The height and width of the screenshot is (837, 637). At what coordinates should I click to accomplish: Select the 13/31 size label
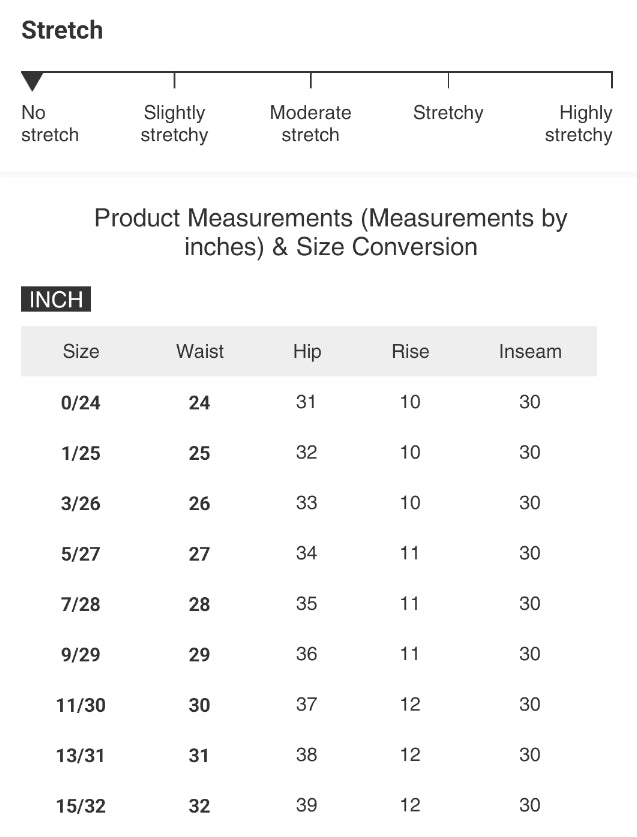tap(81, 755)
